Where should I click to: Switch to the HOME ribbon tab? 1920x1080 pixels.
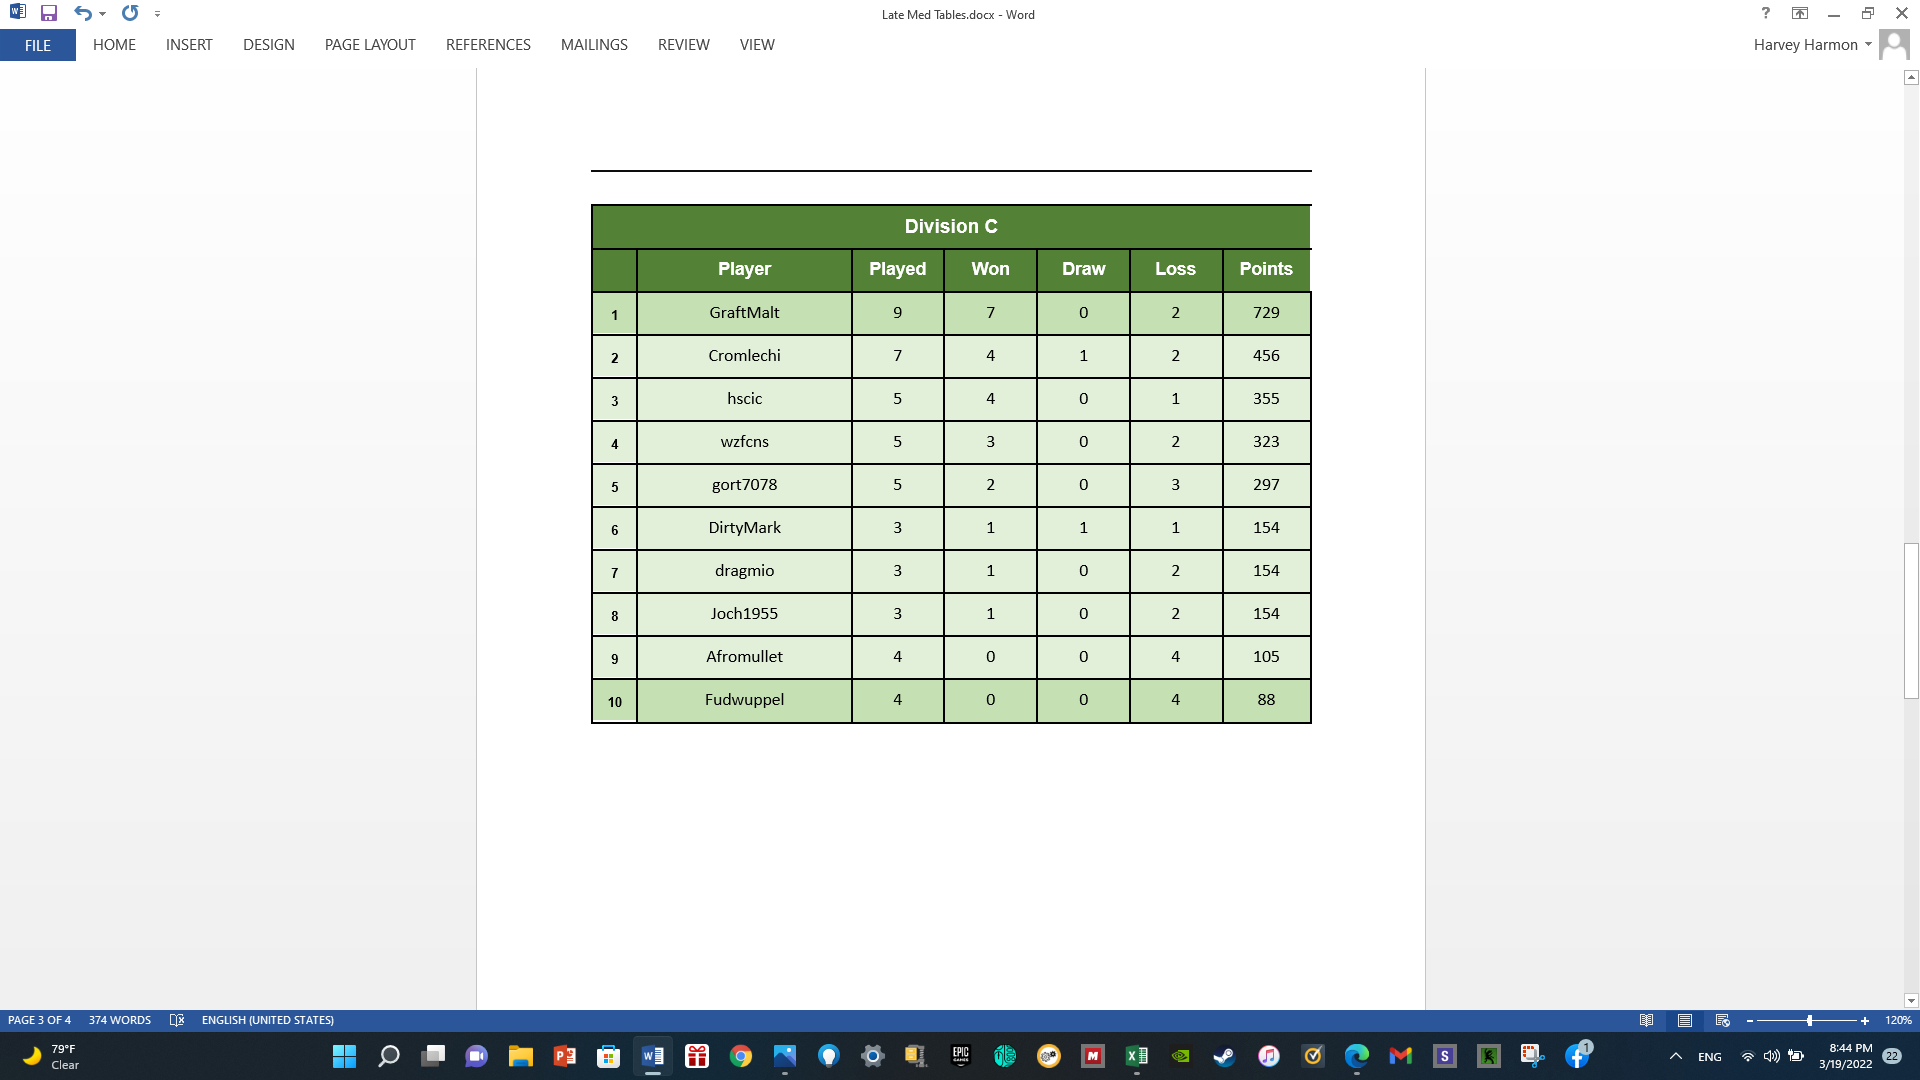pos(114,45)
